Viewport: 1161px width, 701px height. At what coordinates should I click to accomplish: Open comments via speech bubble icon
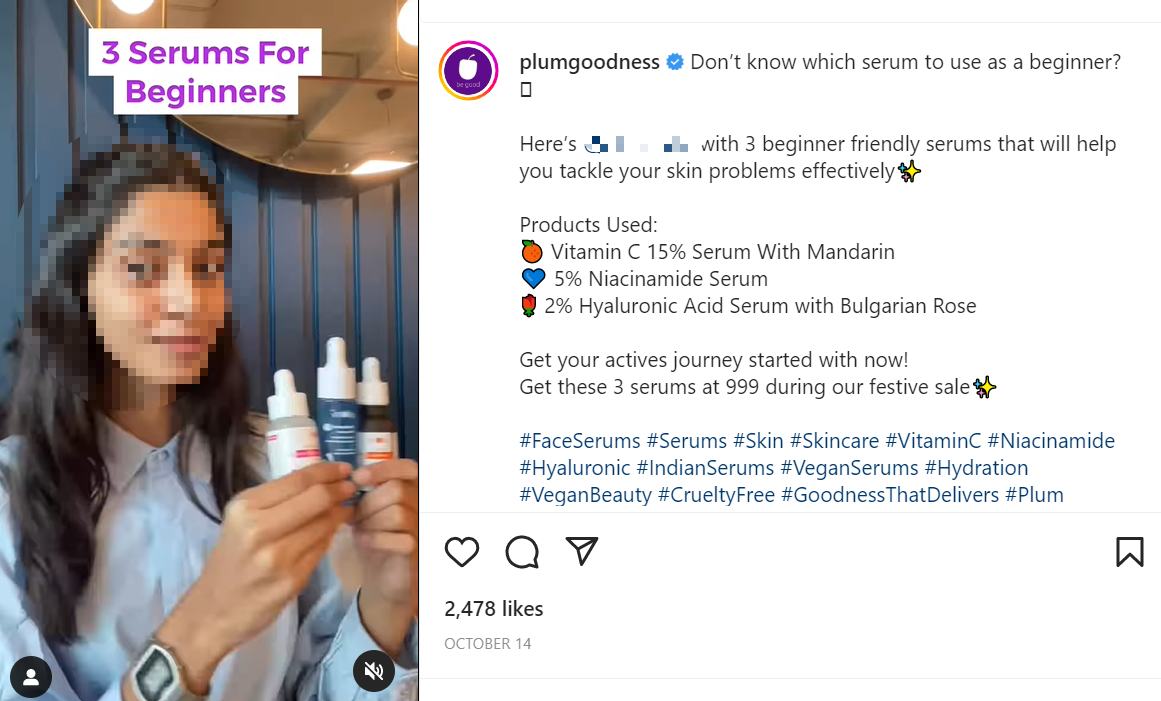(x=522, y=552)
